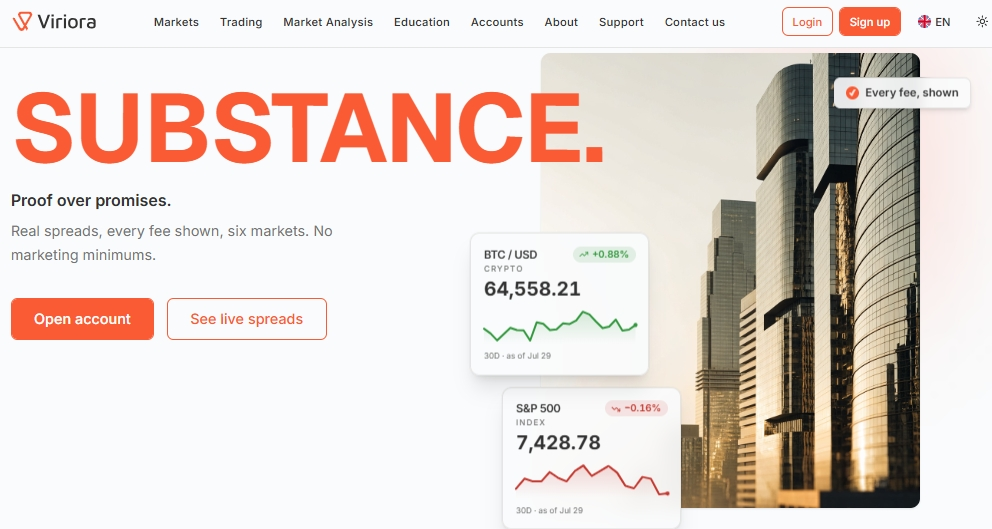Viewport: 992px width, 529px height.
Task: Open the Markets menu
Action: point(176,22)
